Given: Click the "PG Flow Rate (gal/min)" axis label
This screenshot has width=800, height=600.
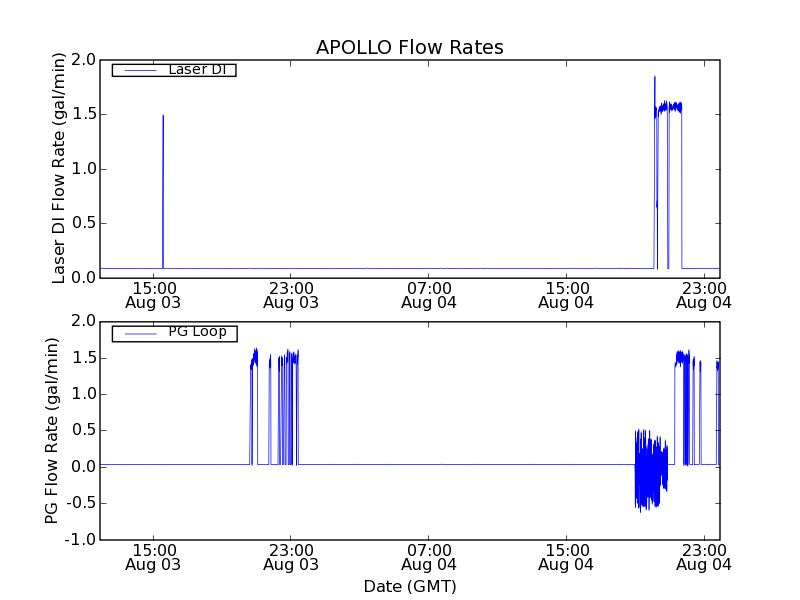Looking at the screenshot, I should 52,431.
